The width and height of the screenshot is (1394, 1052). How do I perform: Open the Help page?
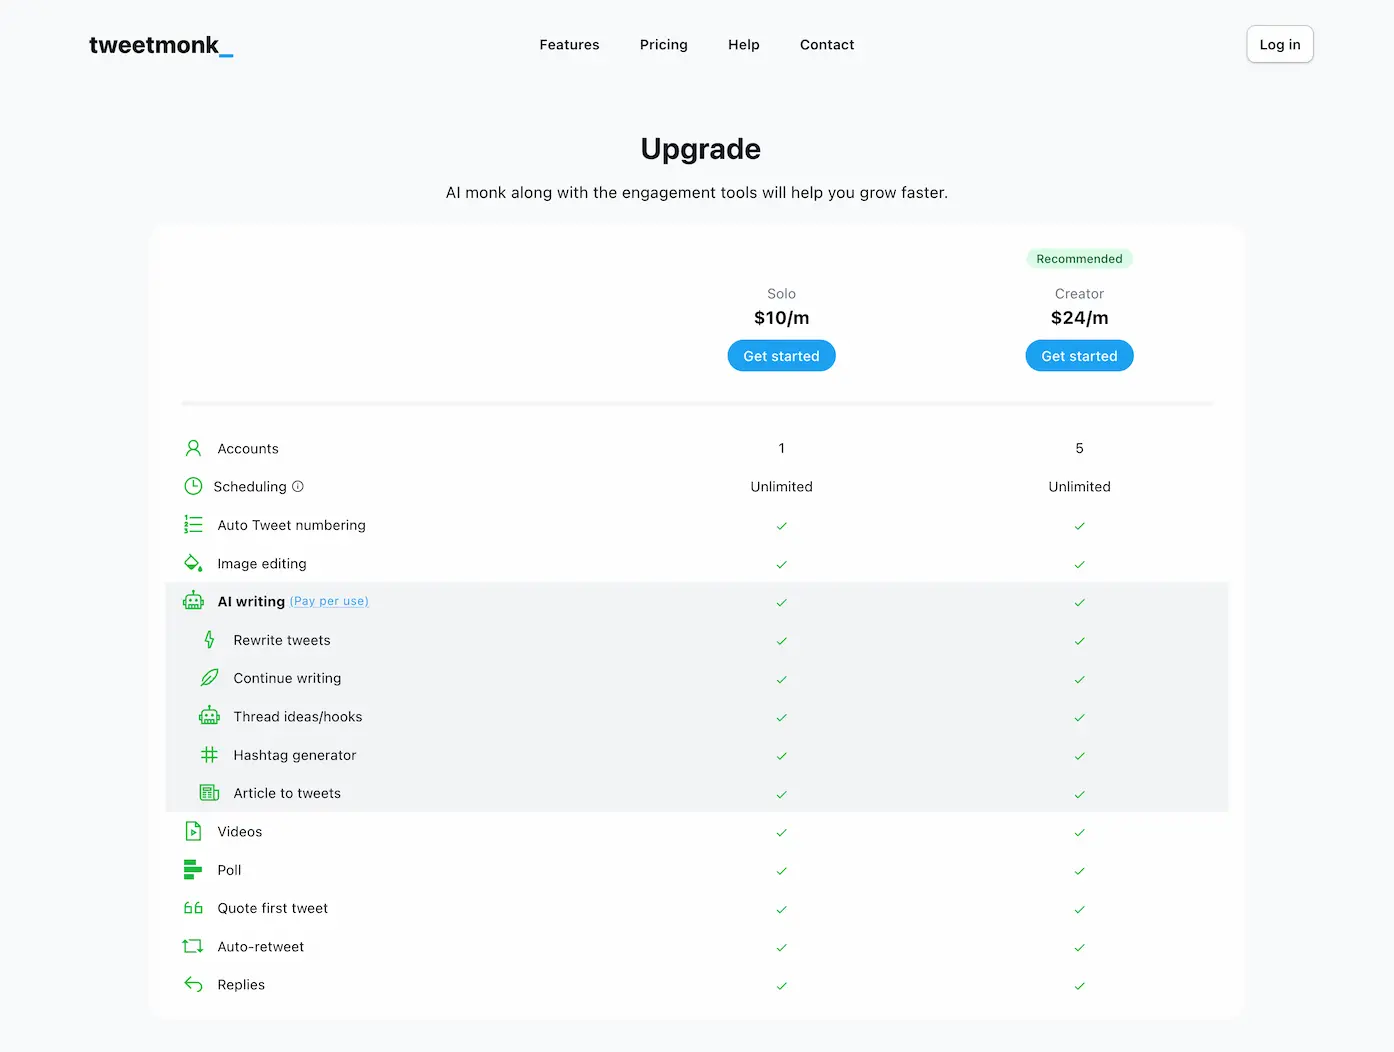tap(743, 45)
